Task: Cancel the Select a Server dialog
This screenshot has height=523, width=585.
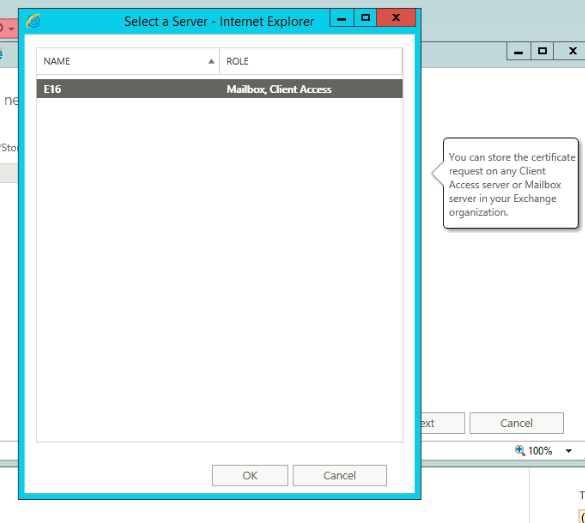Action: tap(340, 475)
